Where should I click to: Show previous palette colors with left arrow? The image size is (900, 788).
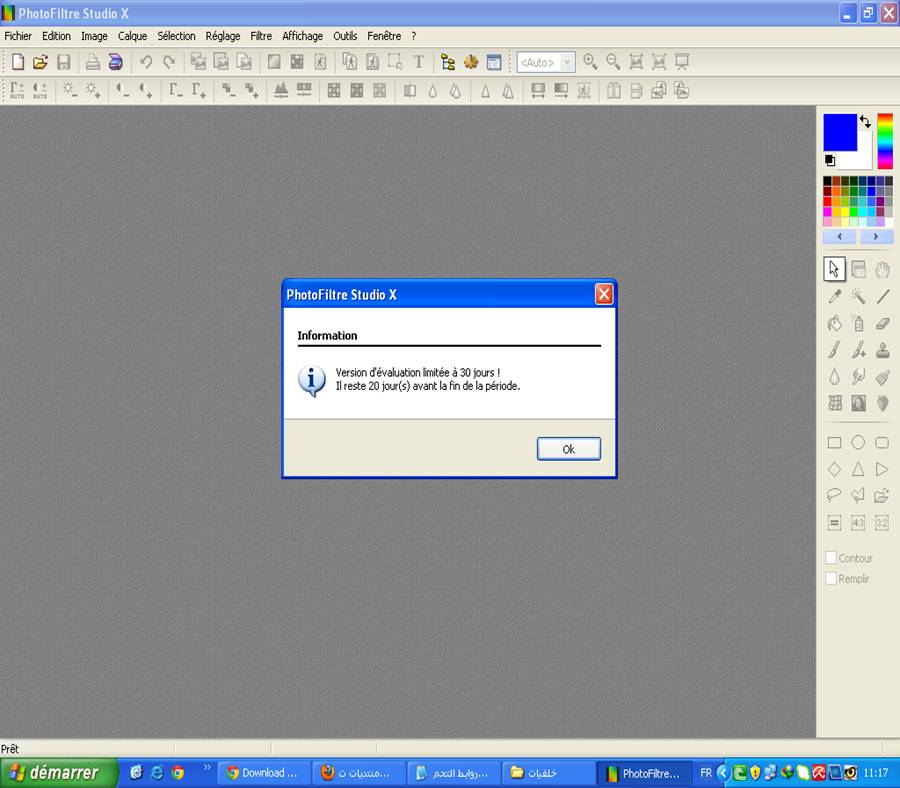(x=839, y=236)
